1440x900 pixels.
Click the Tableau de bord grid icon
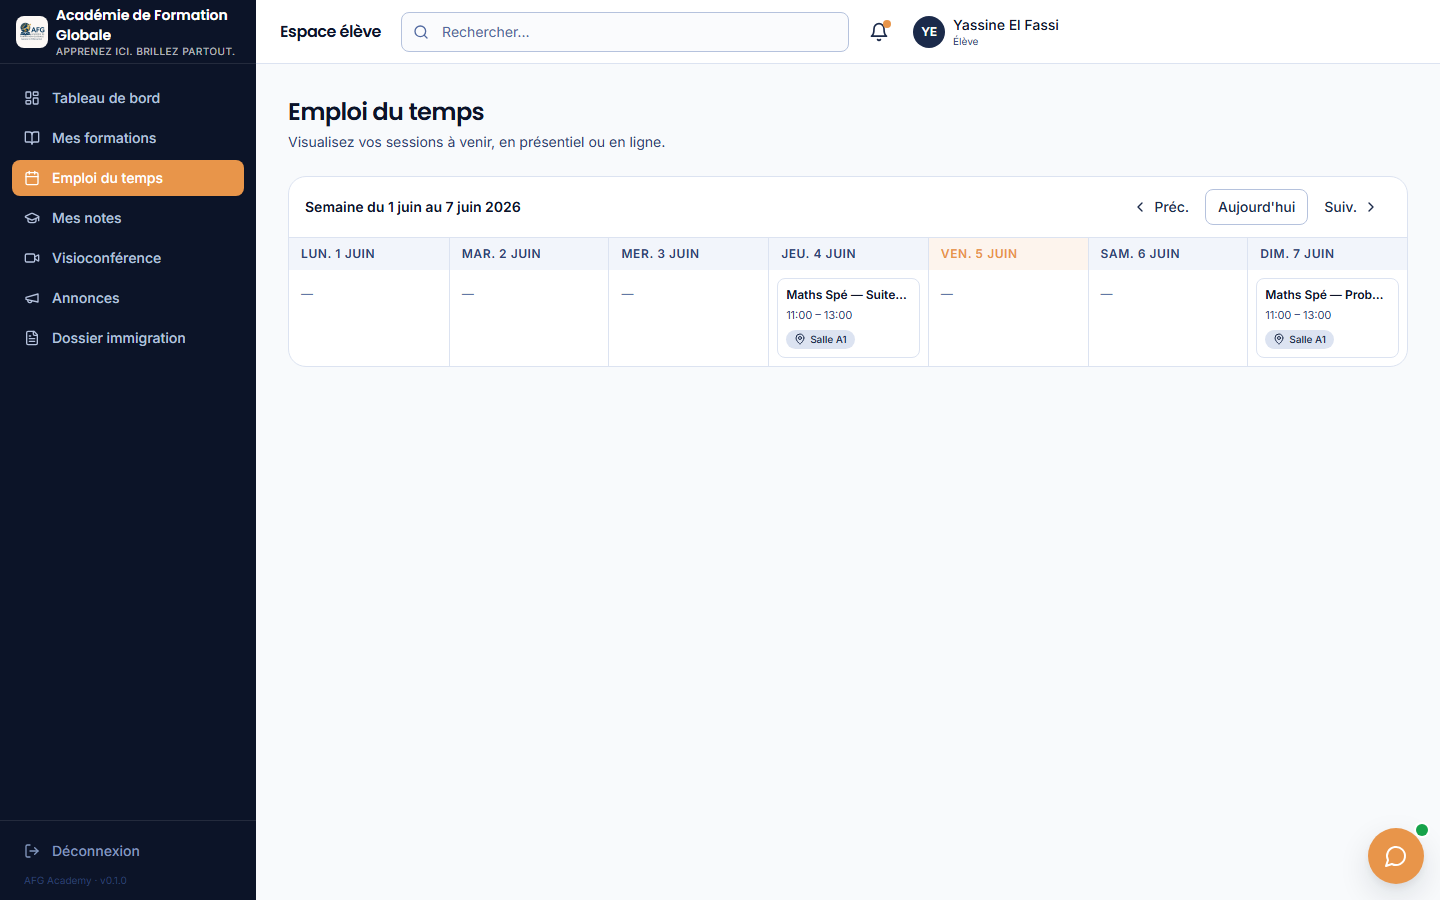tap(32, 98)
